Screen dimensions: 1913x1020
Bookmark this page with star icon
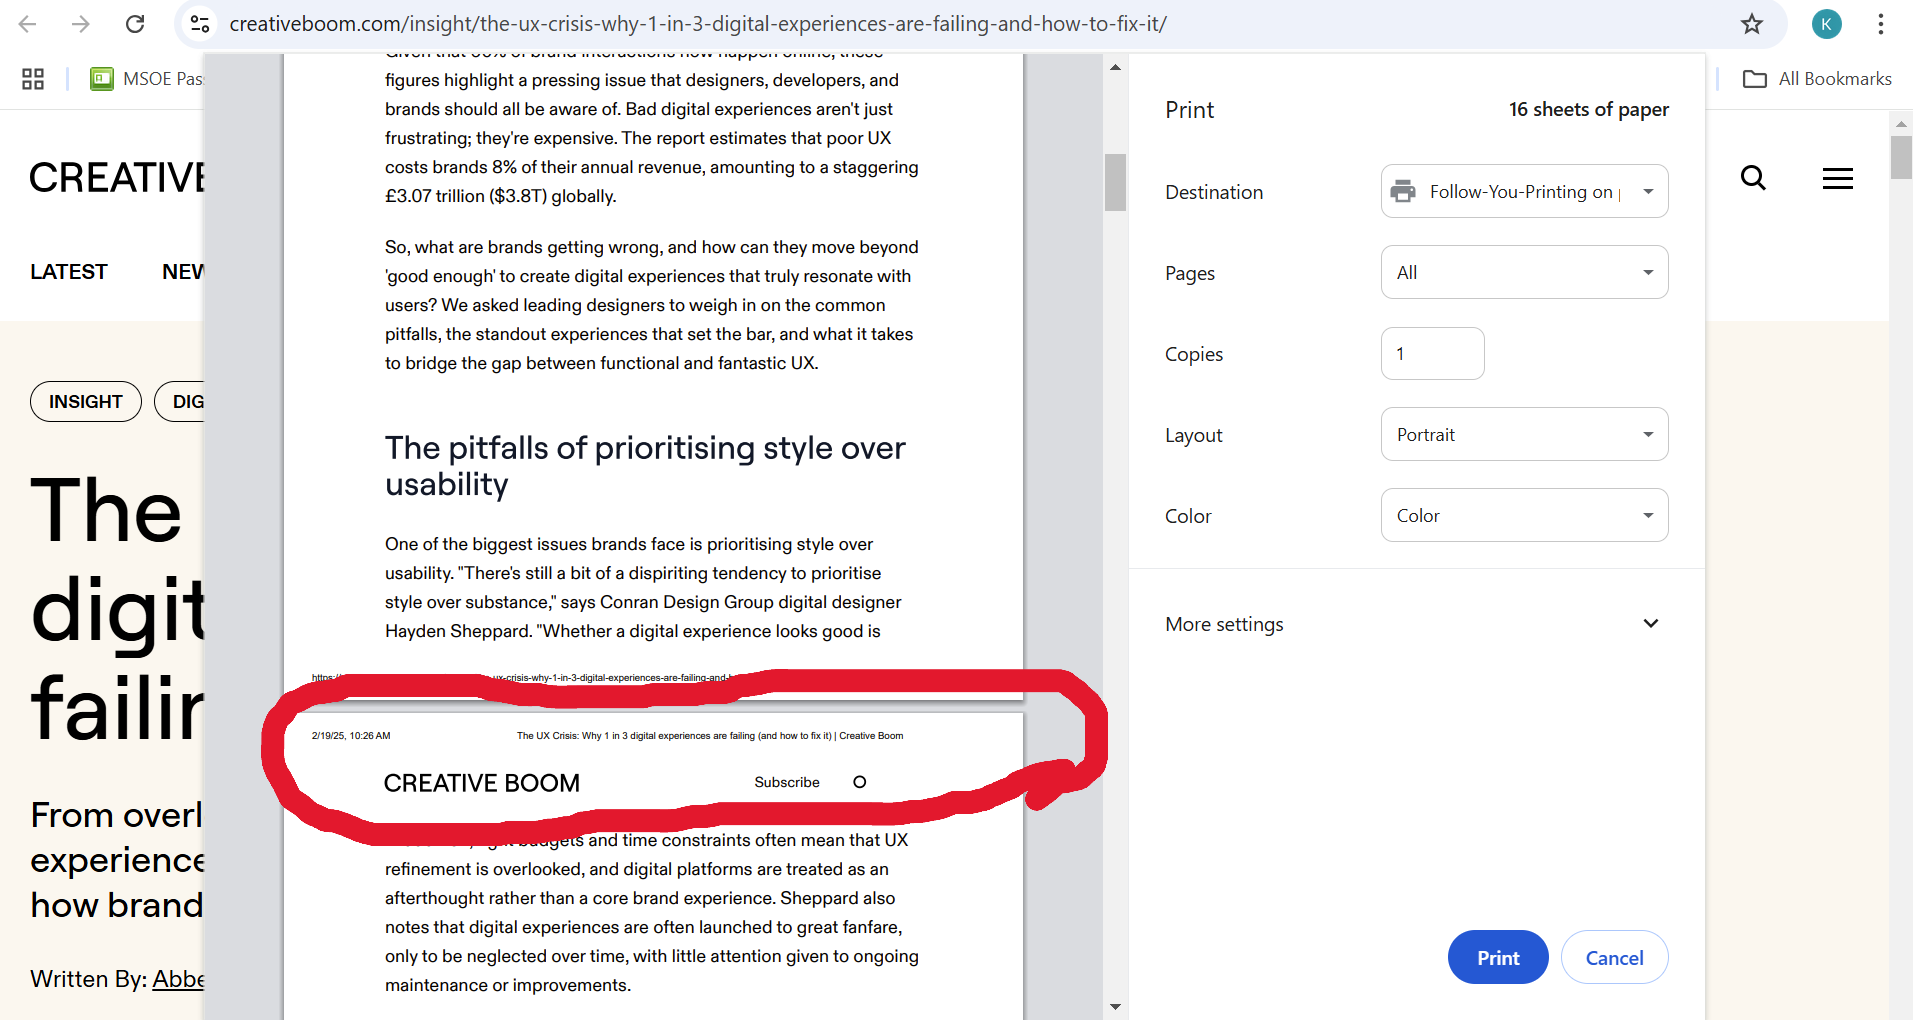[1751, 24]
